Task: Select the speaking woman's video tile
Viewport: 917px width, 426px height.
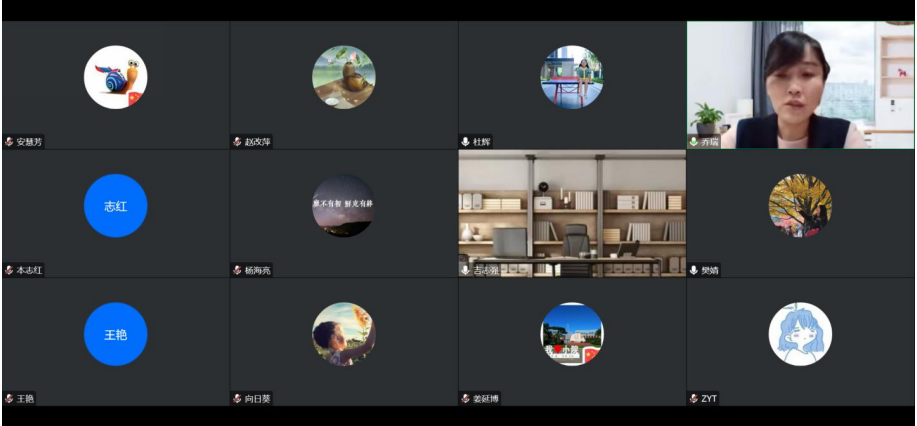Action: tap(800, 85)
